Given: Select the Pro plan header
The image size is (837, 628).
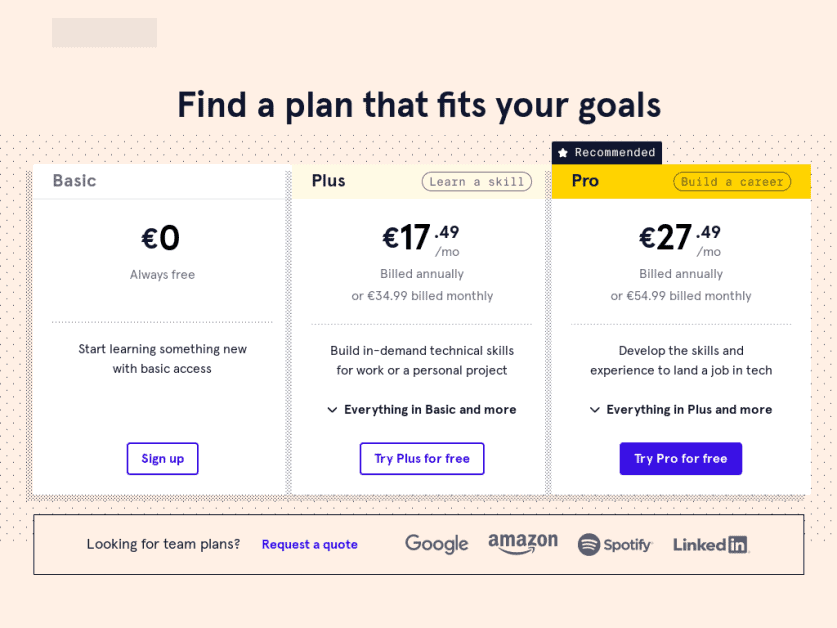Looking at the screenshot, I should pyautogui.click(x=585, y=181).
